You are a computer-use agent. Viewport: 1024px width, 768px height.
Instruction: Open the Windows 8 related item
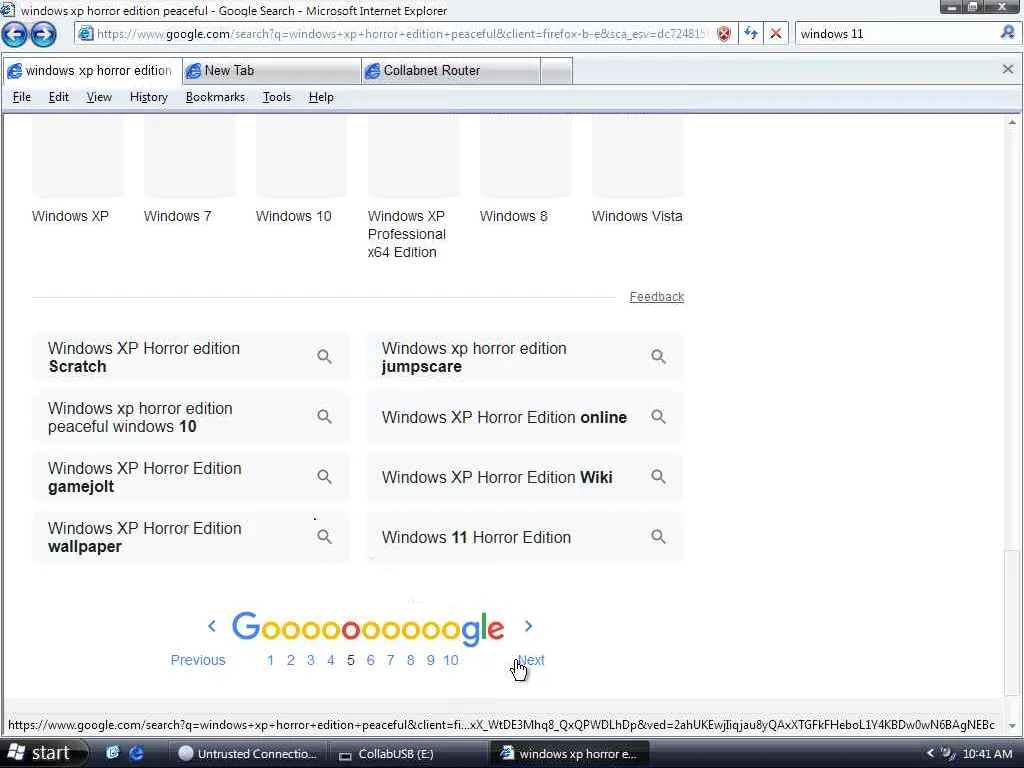tap(525, 170)
